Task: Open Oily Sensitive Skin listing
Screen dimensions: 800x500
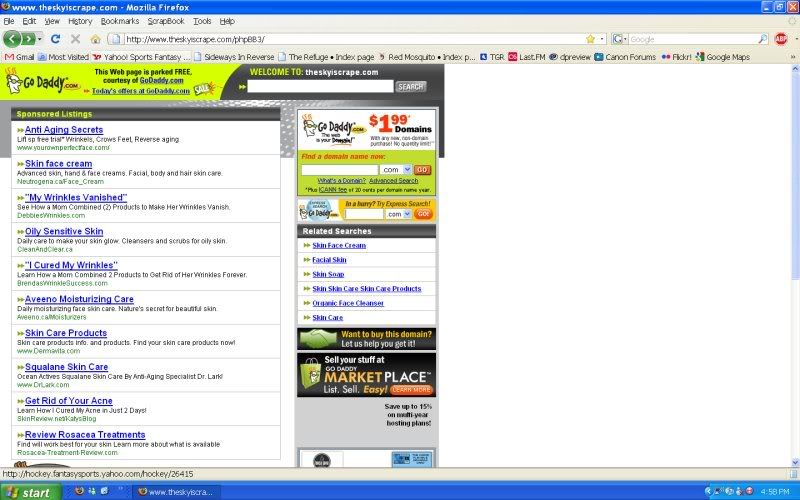Action: 64,231
